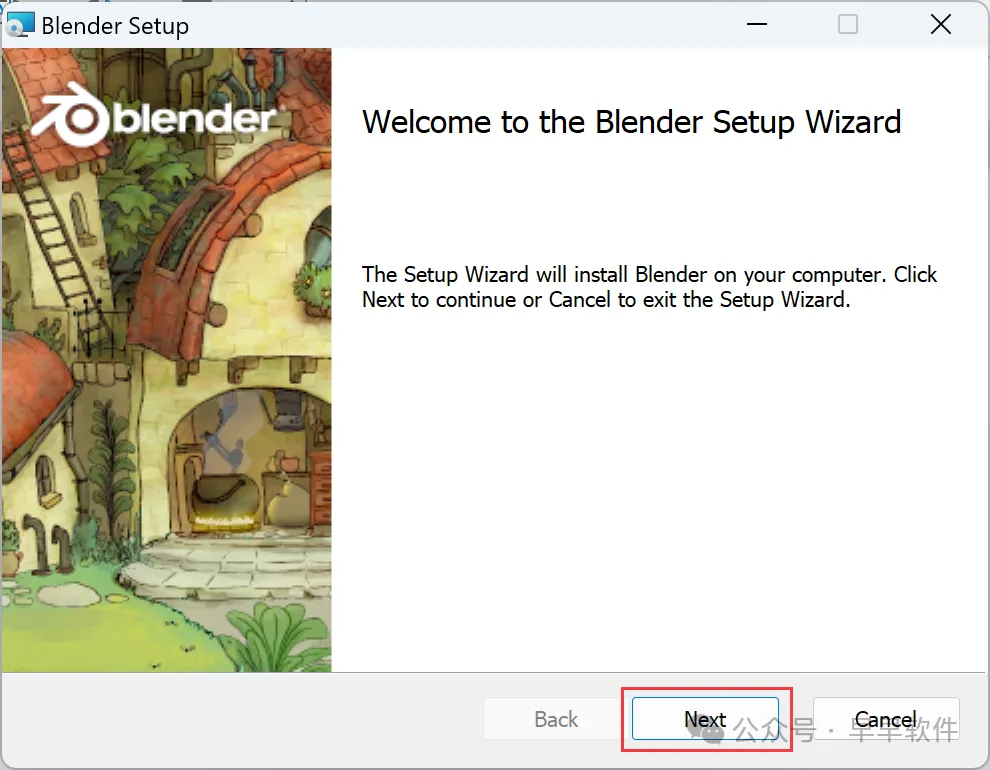This screenshot has height=770, width=990.
Task: Cancel the Blender Setup Wizard
Action: [886, 718]
